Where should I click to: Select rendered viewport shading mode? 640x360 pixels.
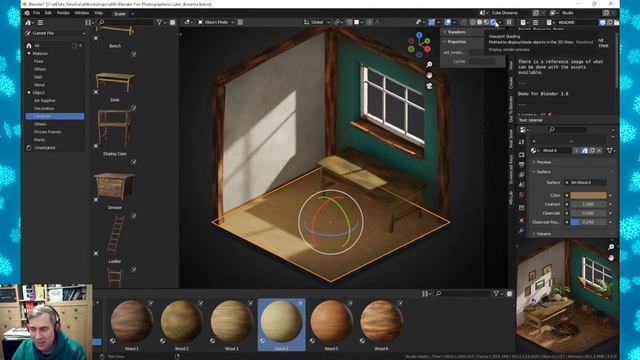(493, 22)
